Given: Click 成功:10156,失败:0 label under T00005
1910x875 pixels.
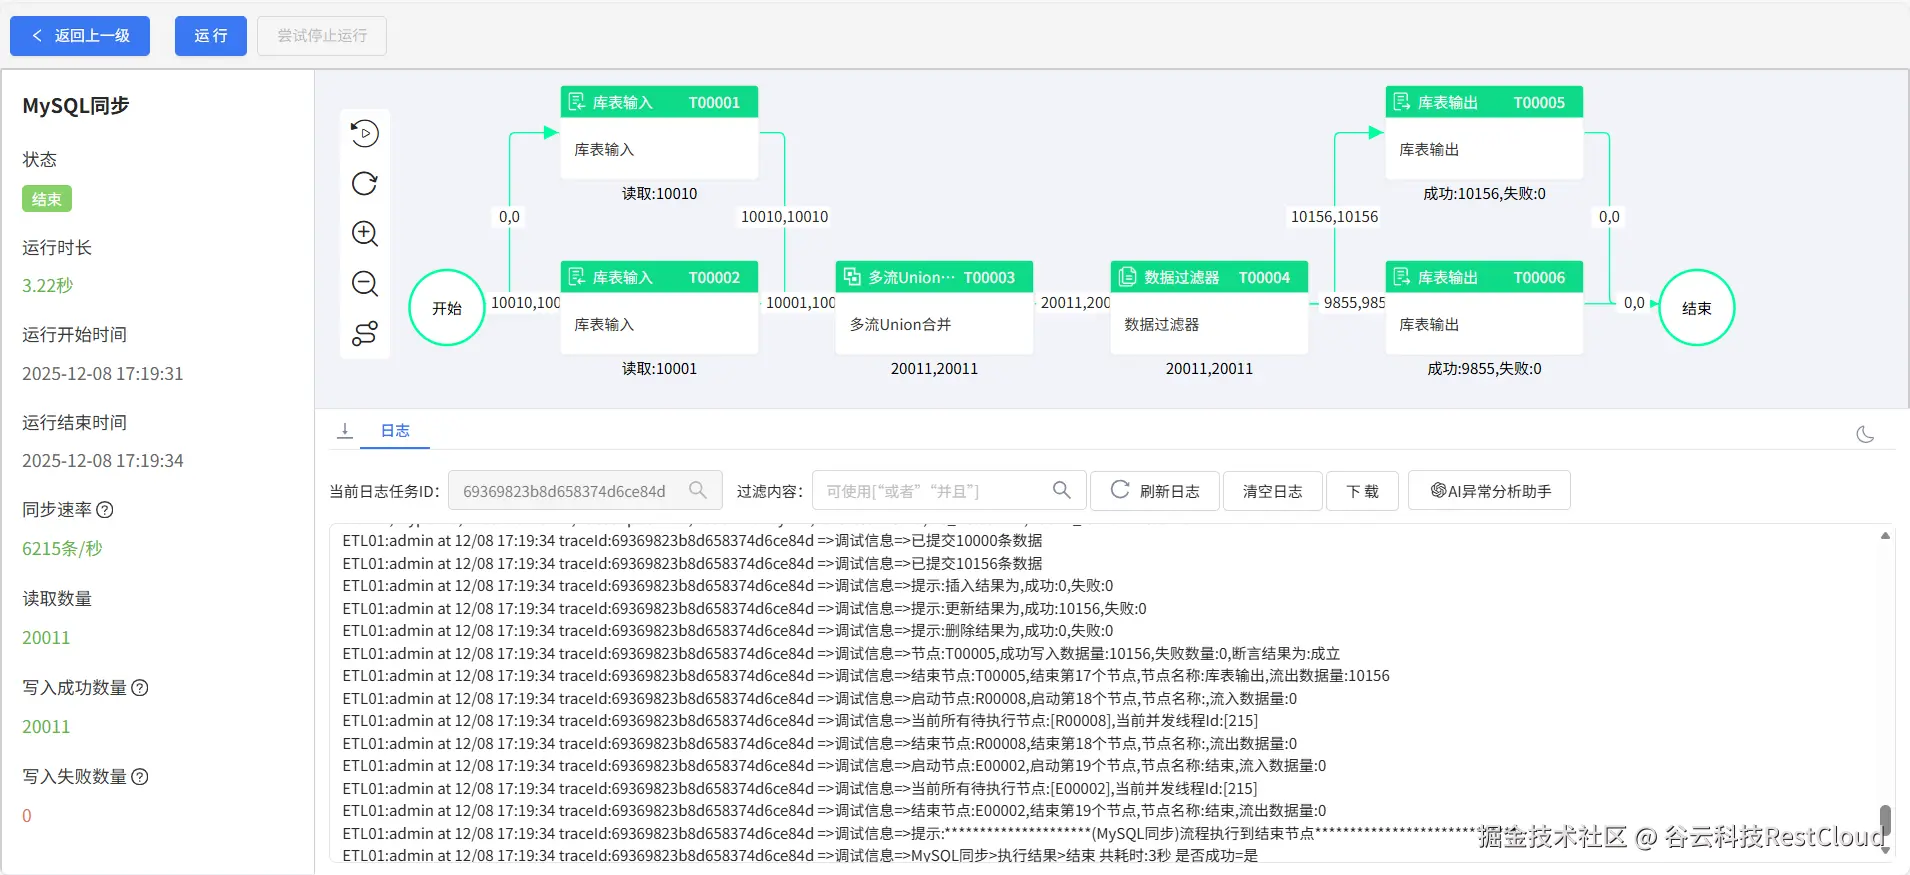Looking at the screenshot, I should [x=1484, y=193].
